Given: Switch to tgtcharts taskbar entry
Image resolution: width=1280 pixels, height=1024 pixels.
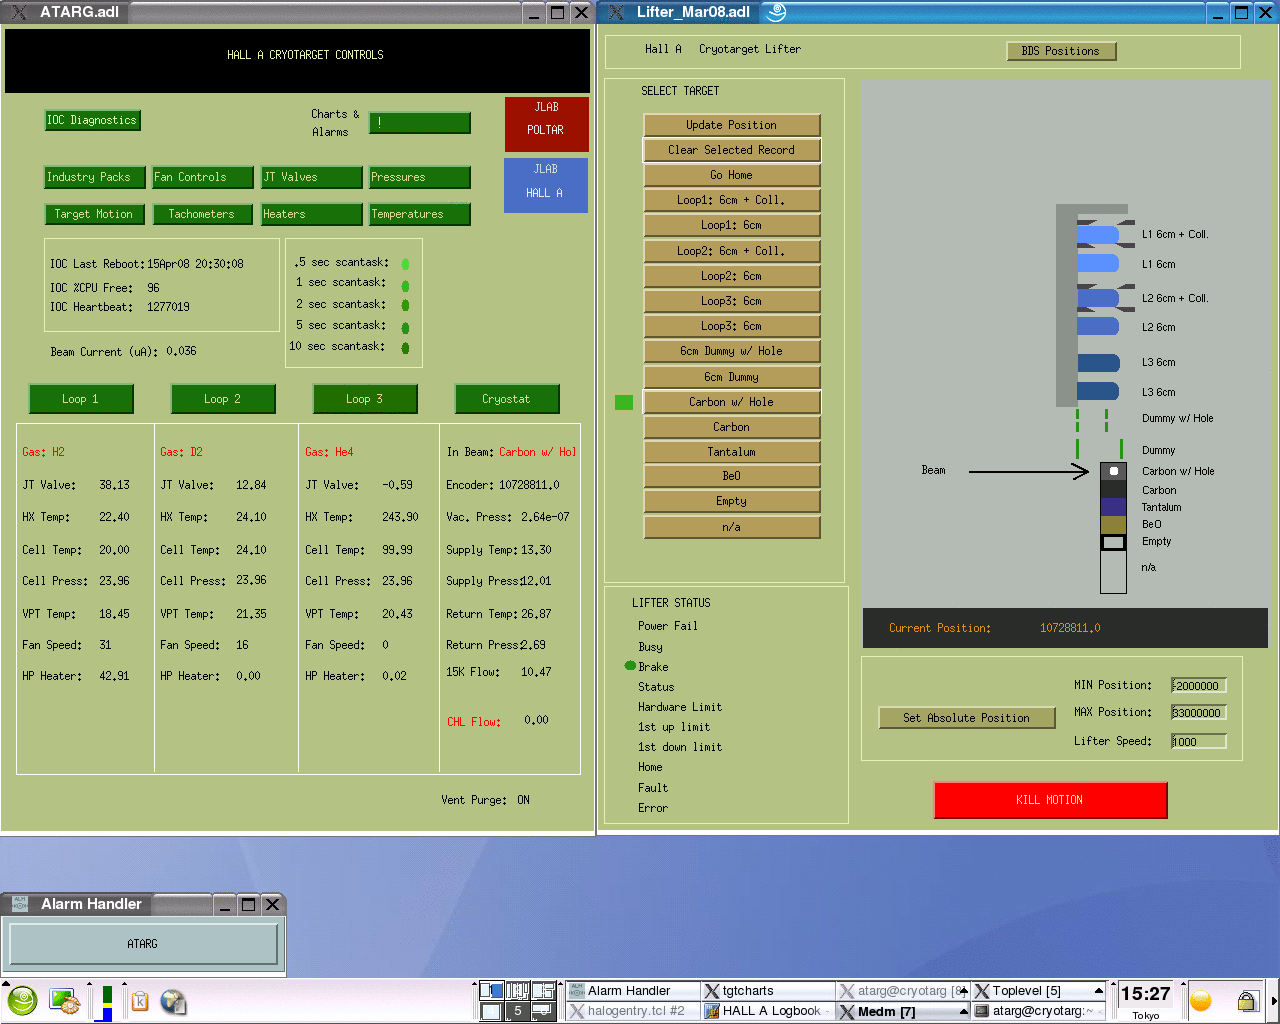Looking at the screenshot, I should pyautogui.click(x=767, y=991).
